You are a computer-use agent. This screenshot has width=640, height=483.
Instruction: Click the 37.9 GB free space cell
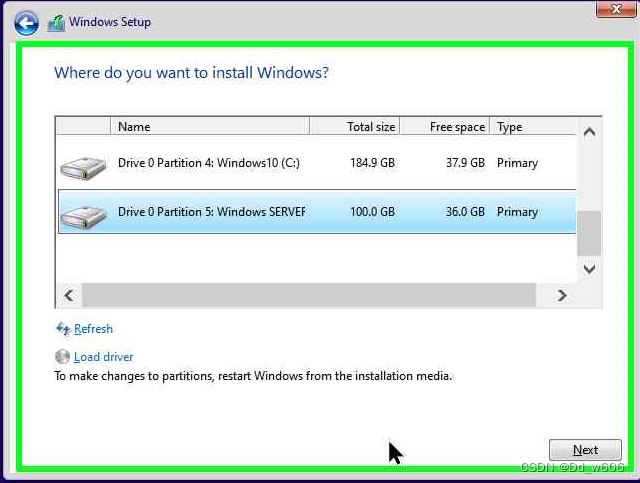pos(465,163)
